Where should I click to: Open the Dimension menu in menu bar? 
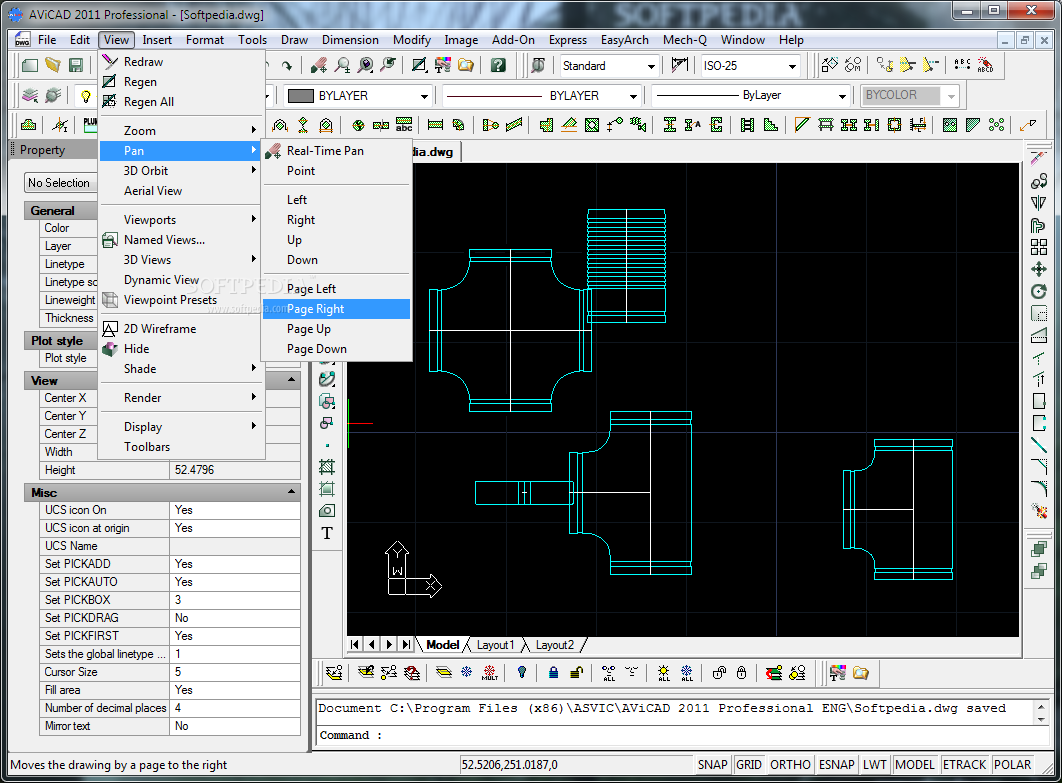(350, 40)
